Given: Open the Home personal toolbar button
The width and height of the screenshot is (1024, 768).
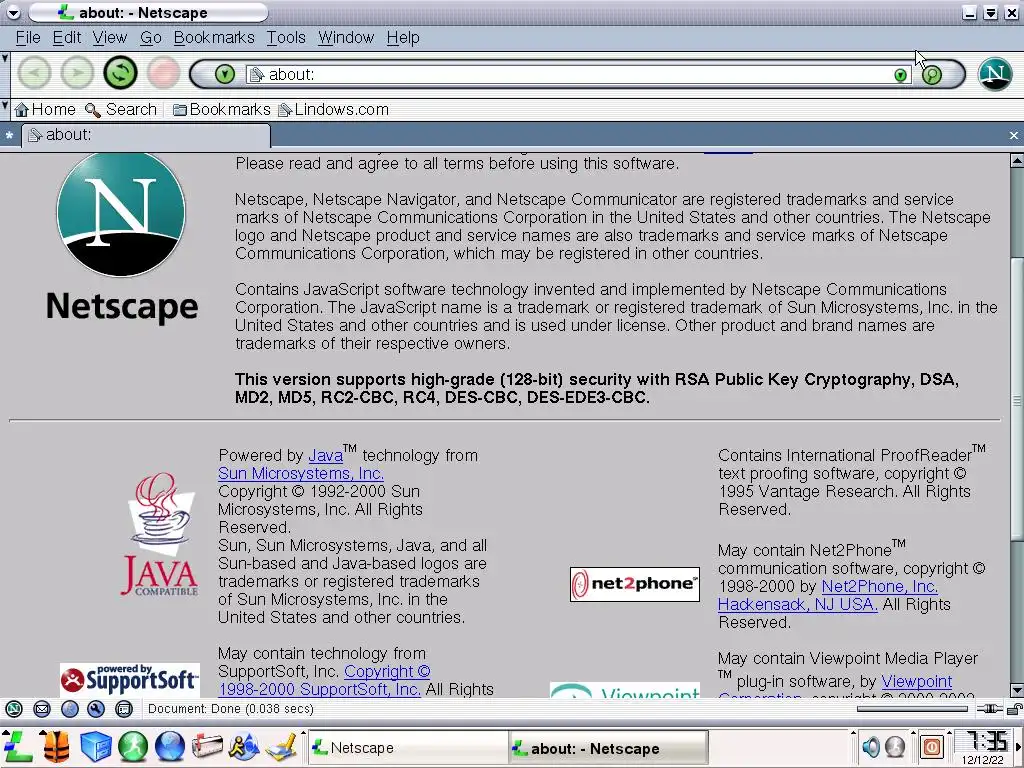Looking at the screenshot, I should coord(45,110).
